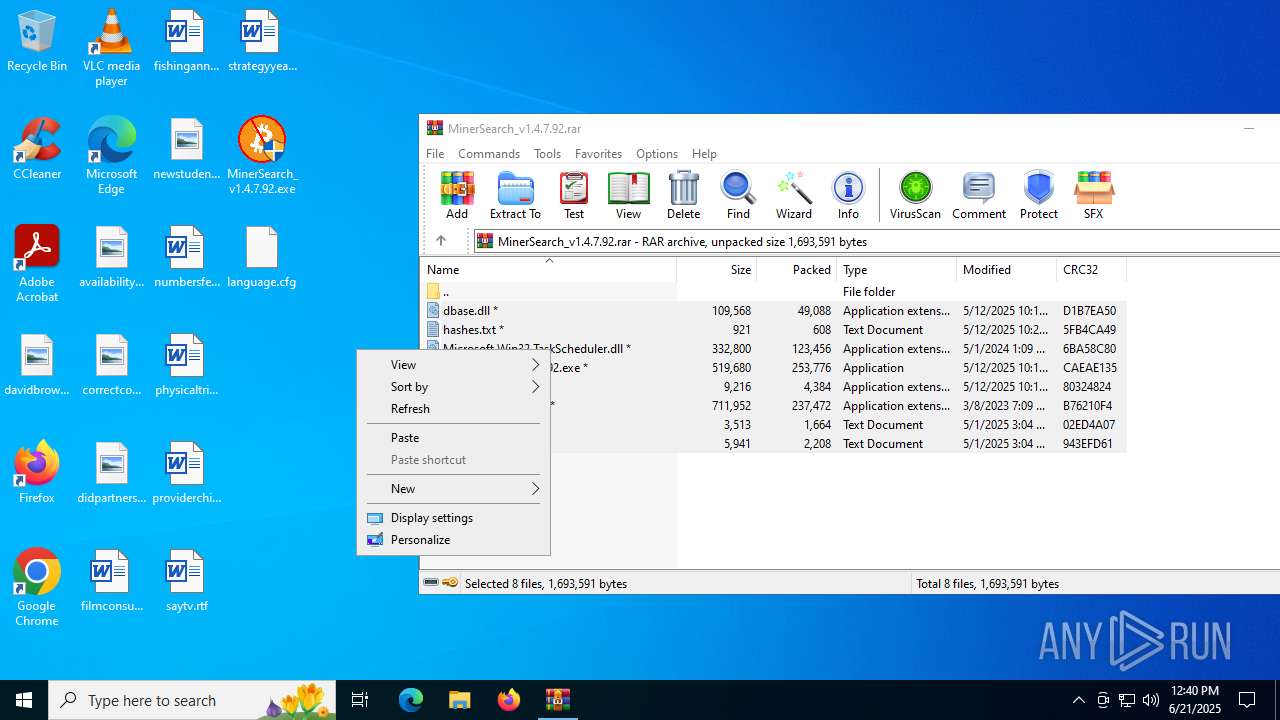Screen dimensions: 1280x720
Task: Click the Windows Start button
Action: point(24,700)
